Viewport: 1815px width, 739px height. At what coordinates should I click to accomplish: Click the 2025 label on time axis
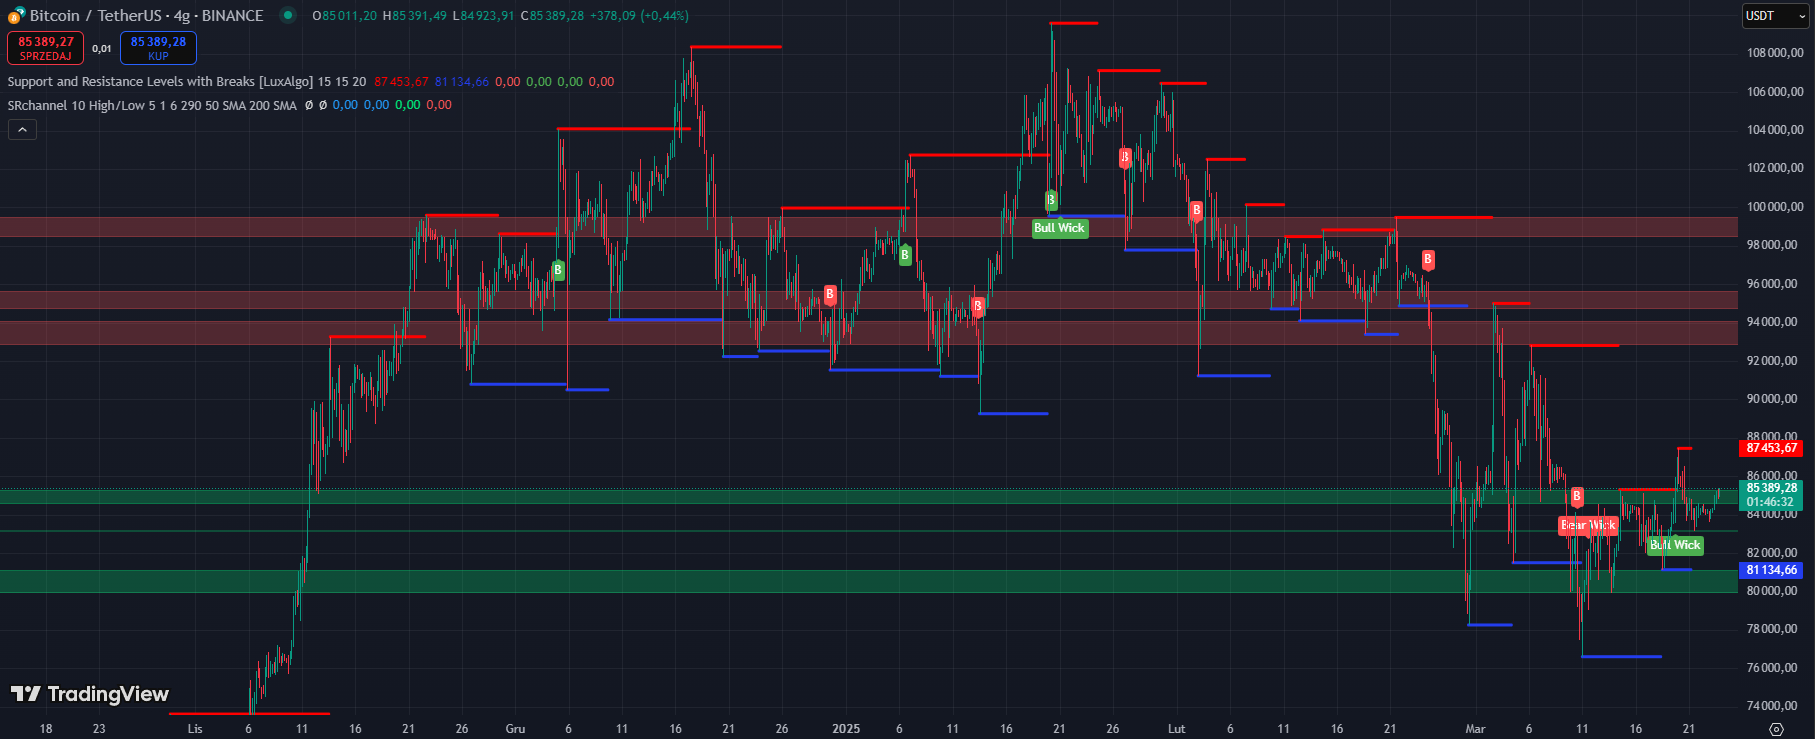pos(846,729)
